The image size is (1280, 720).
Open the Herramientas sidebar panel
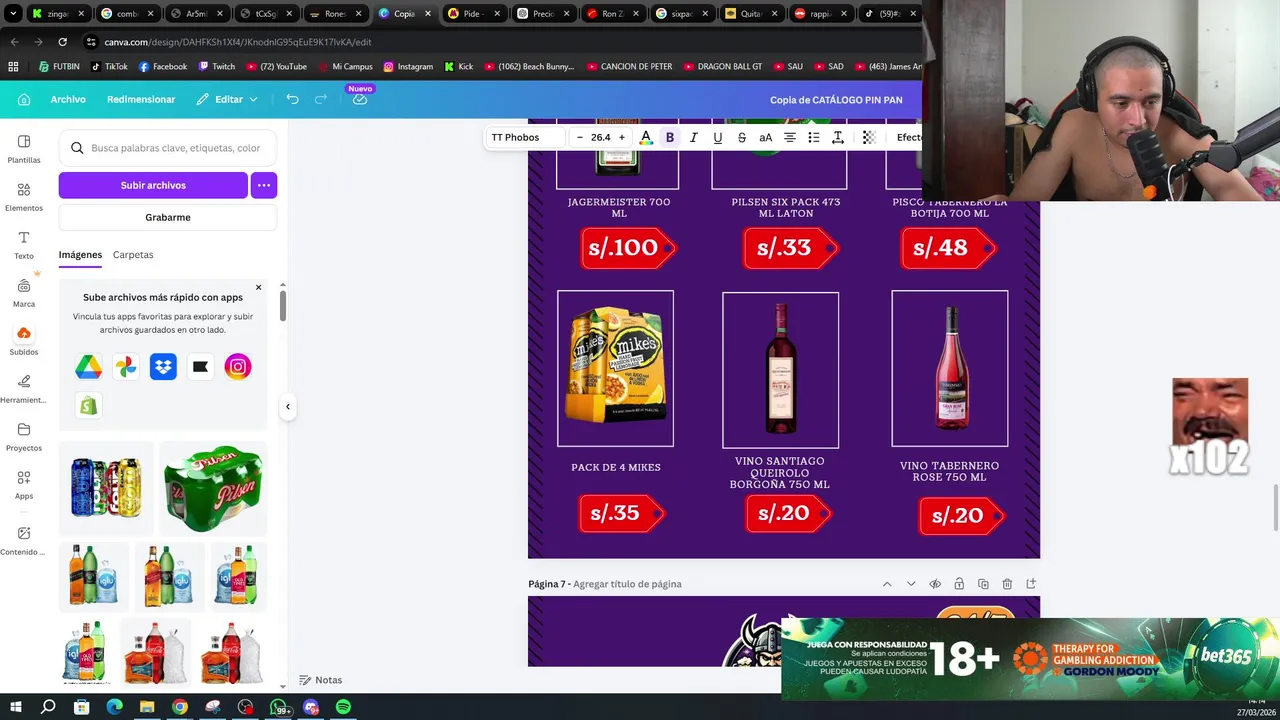pos(24,389)
